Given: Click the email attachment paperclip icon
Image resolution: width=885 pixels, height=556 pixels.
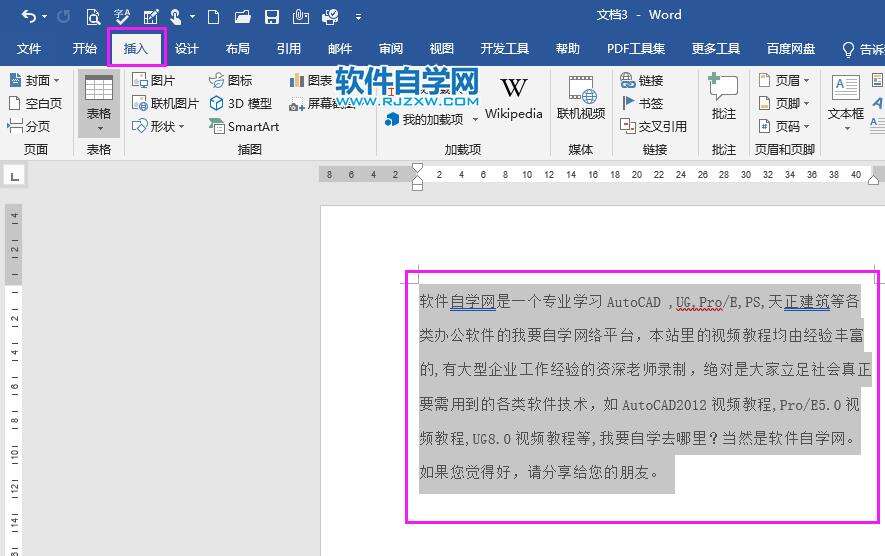Looking at the screenshot, I should pos(301,17).
